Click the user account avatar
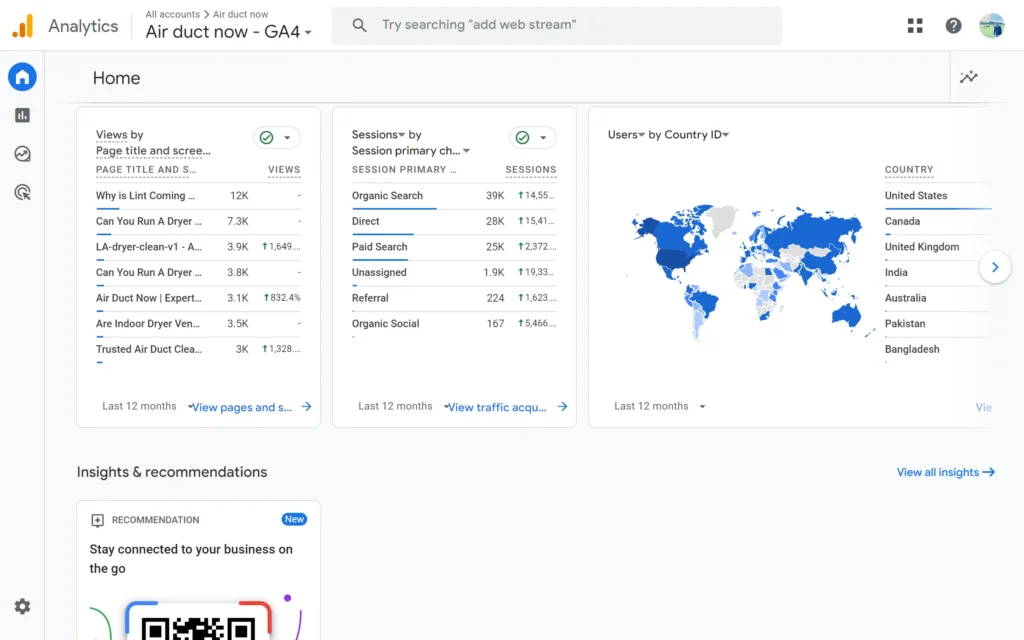1024x640 pixels. coord(991,26)
